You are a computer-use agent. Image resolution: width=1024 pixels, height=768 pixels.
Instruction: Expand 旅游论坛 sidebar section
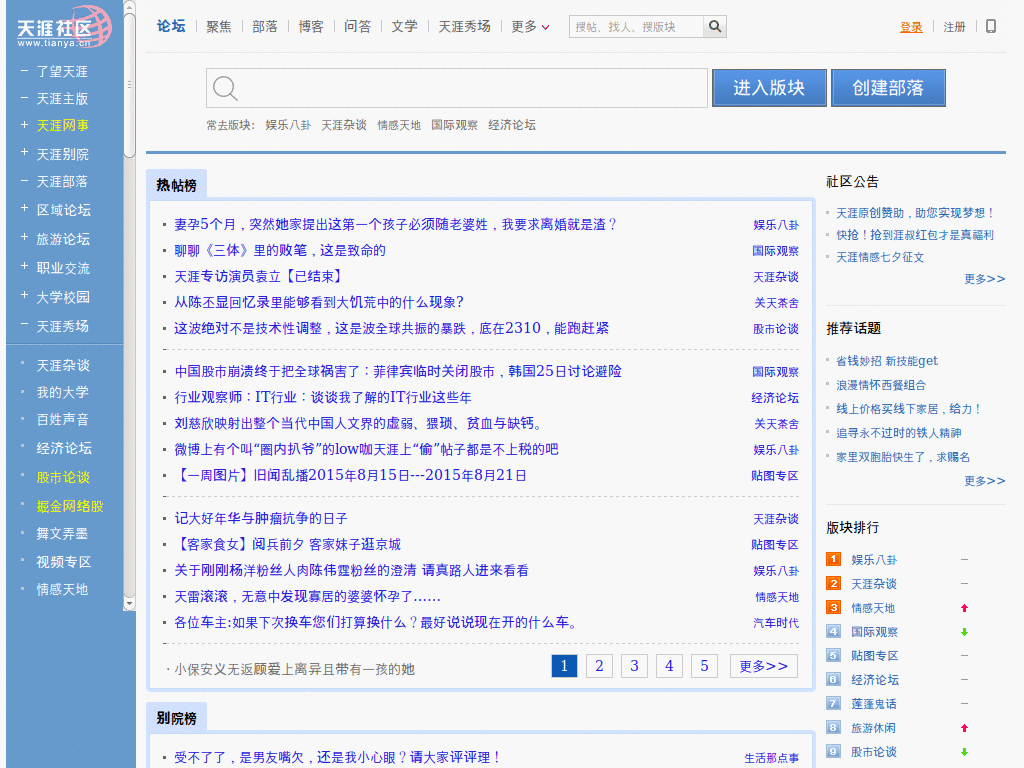click(x=24, y=237)
